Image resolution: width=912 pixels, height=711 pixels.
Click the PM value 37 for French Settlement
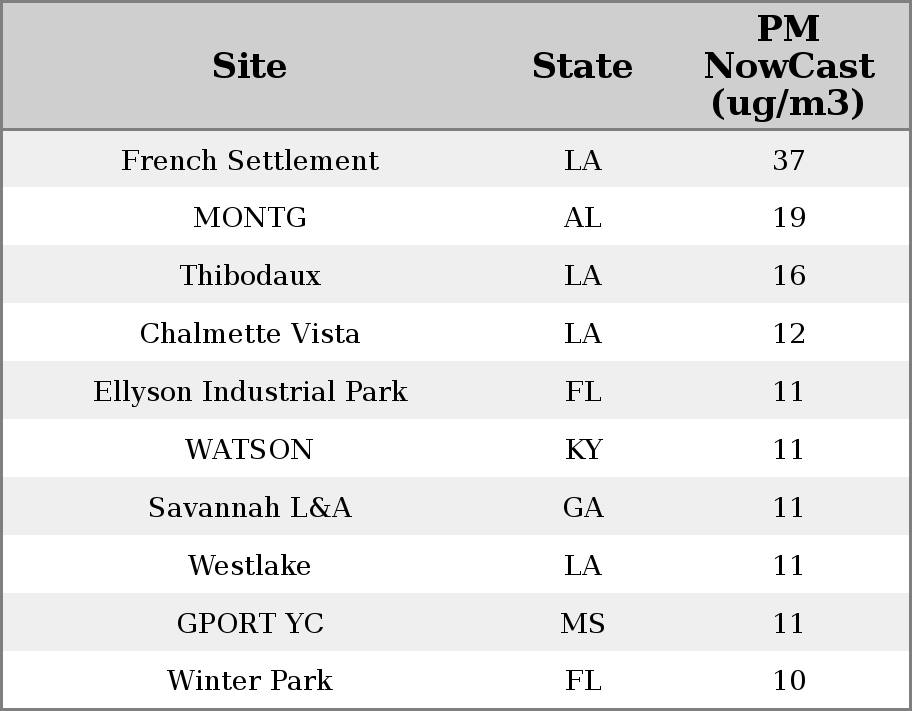pos(789,160)
